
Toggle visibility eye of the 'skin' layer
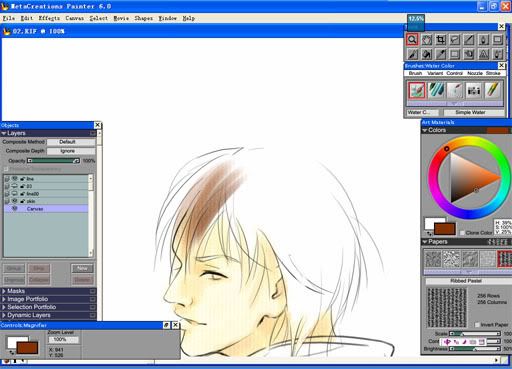(x=14, y=201)
